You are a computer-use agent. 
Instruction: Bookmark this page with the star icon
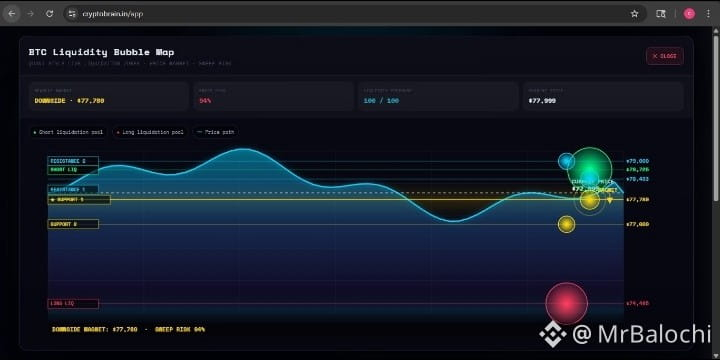coord(634,14)
